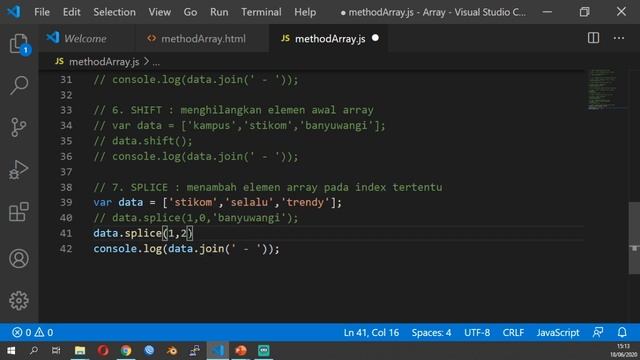Click the code minimap preview
Viewport: 640px width, 360px height.
click(606, 90)
